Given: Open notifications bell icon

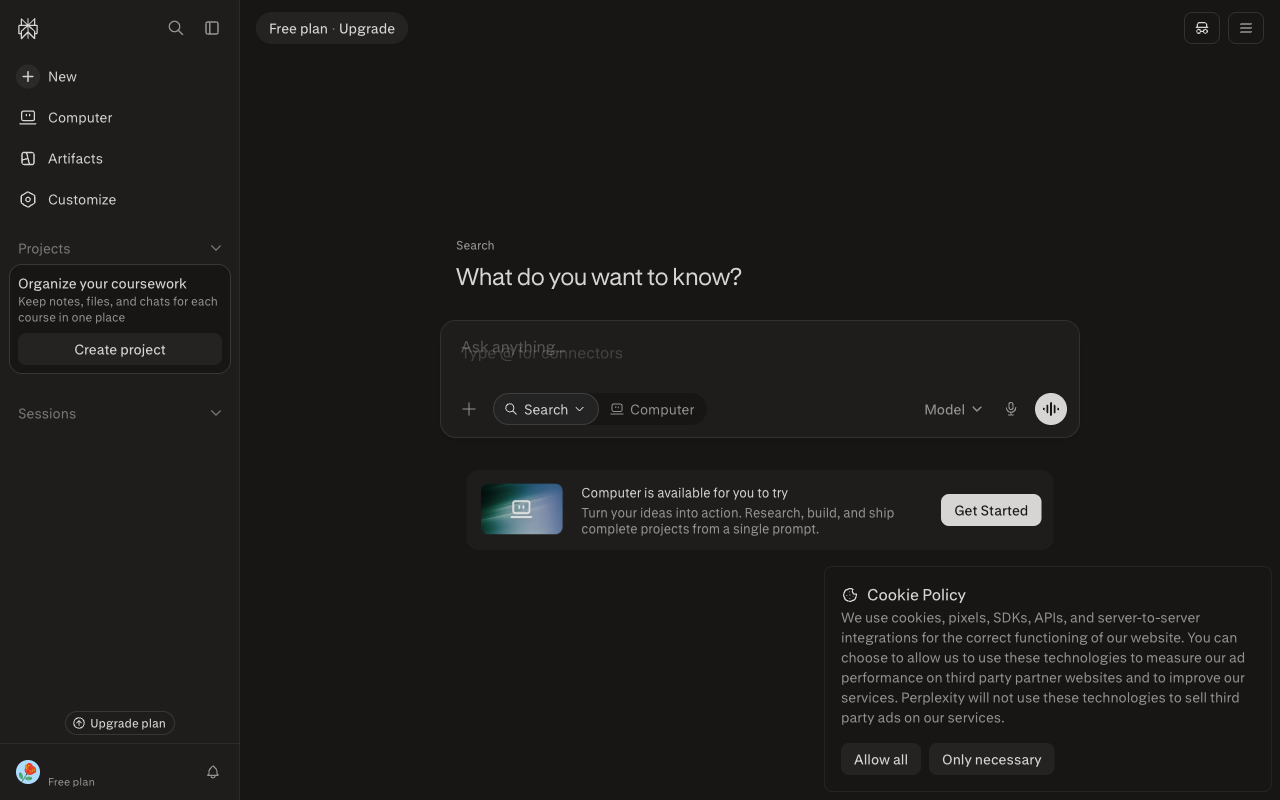Looking at the screenshot, I should 213,772.
